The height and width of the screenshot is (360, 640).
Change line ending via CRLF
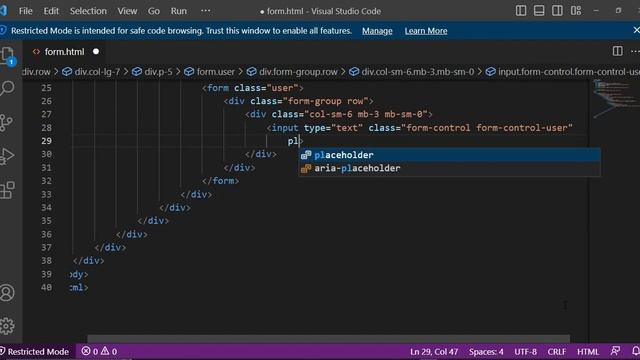tap(557, 352)
